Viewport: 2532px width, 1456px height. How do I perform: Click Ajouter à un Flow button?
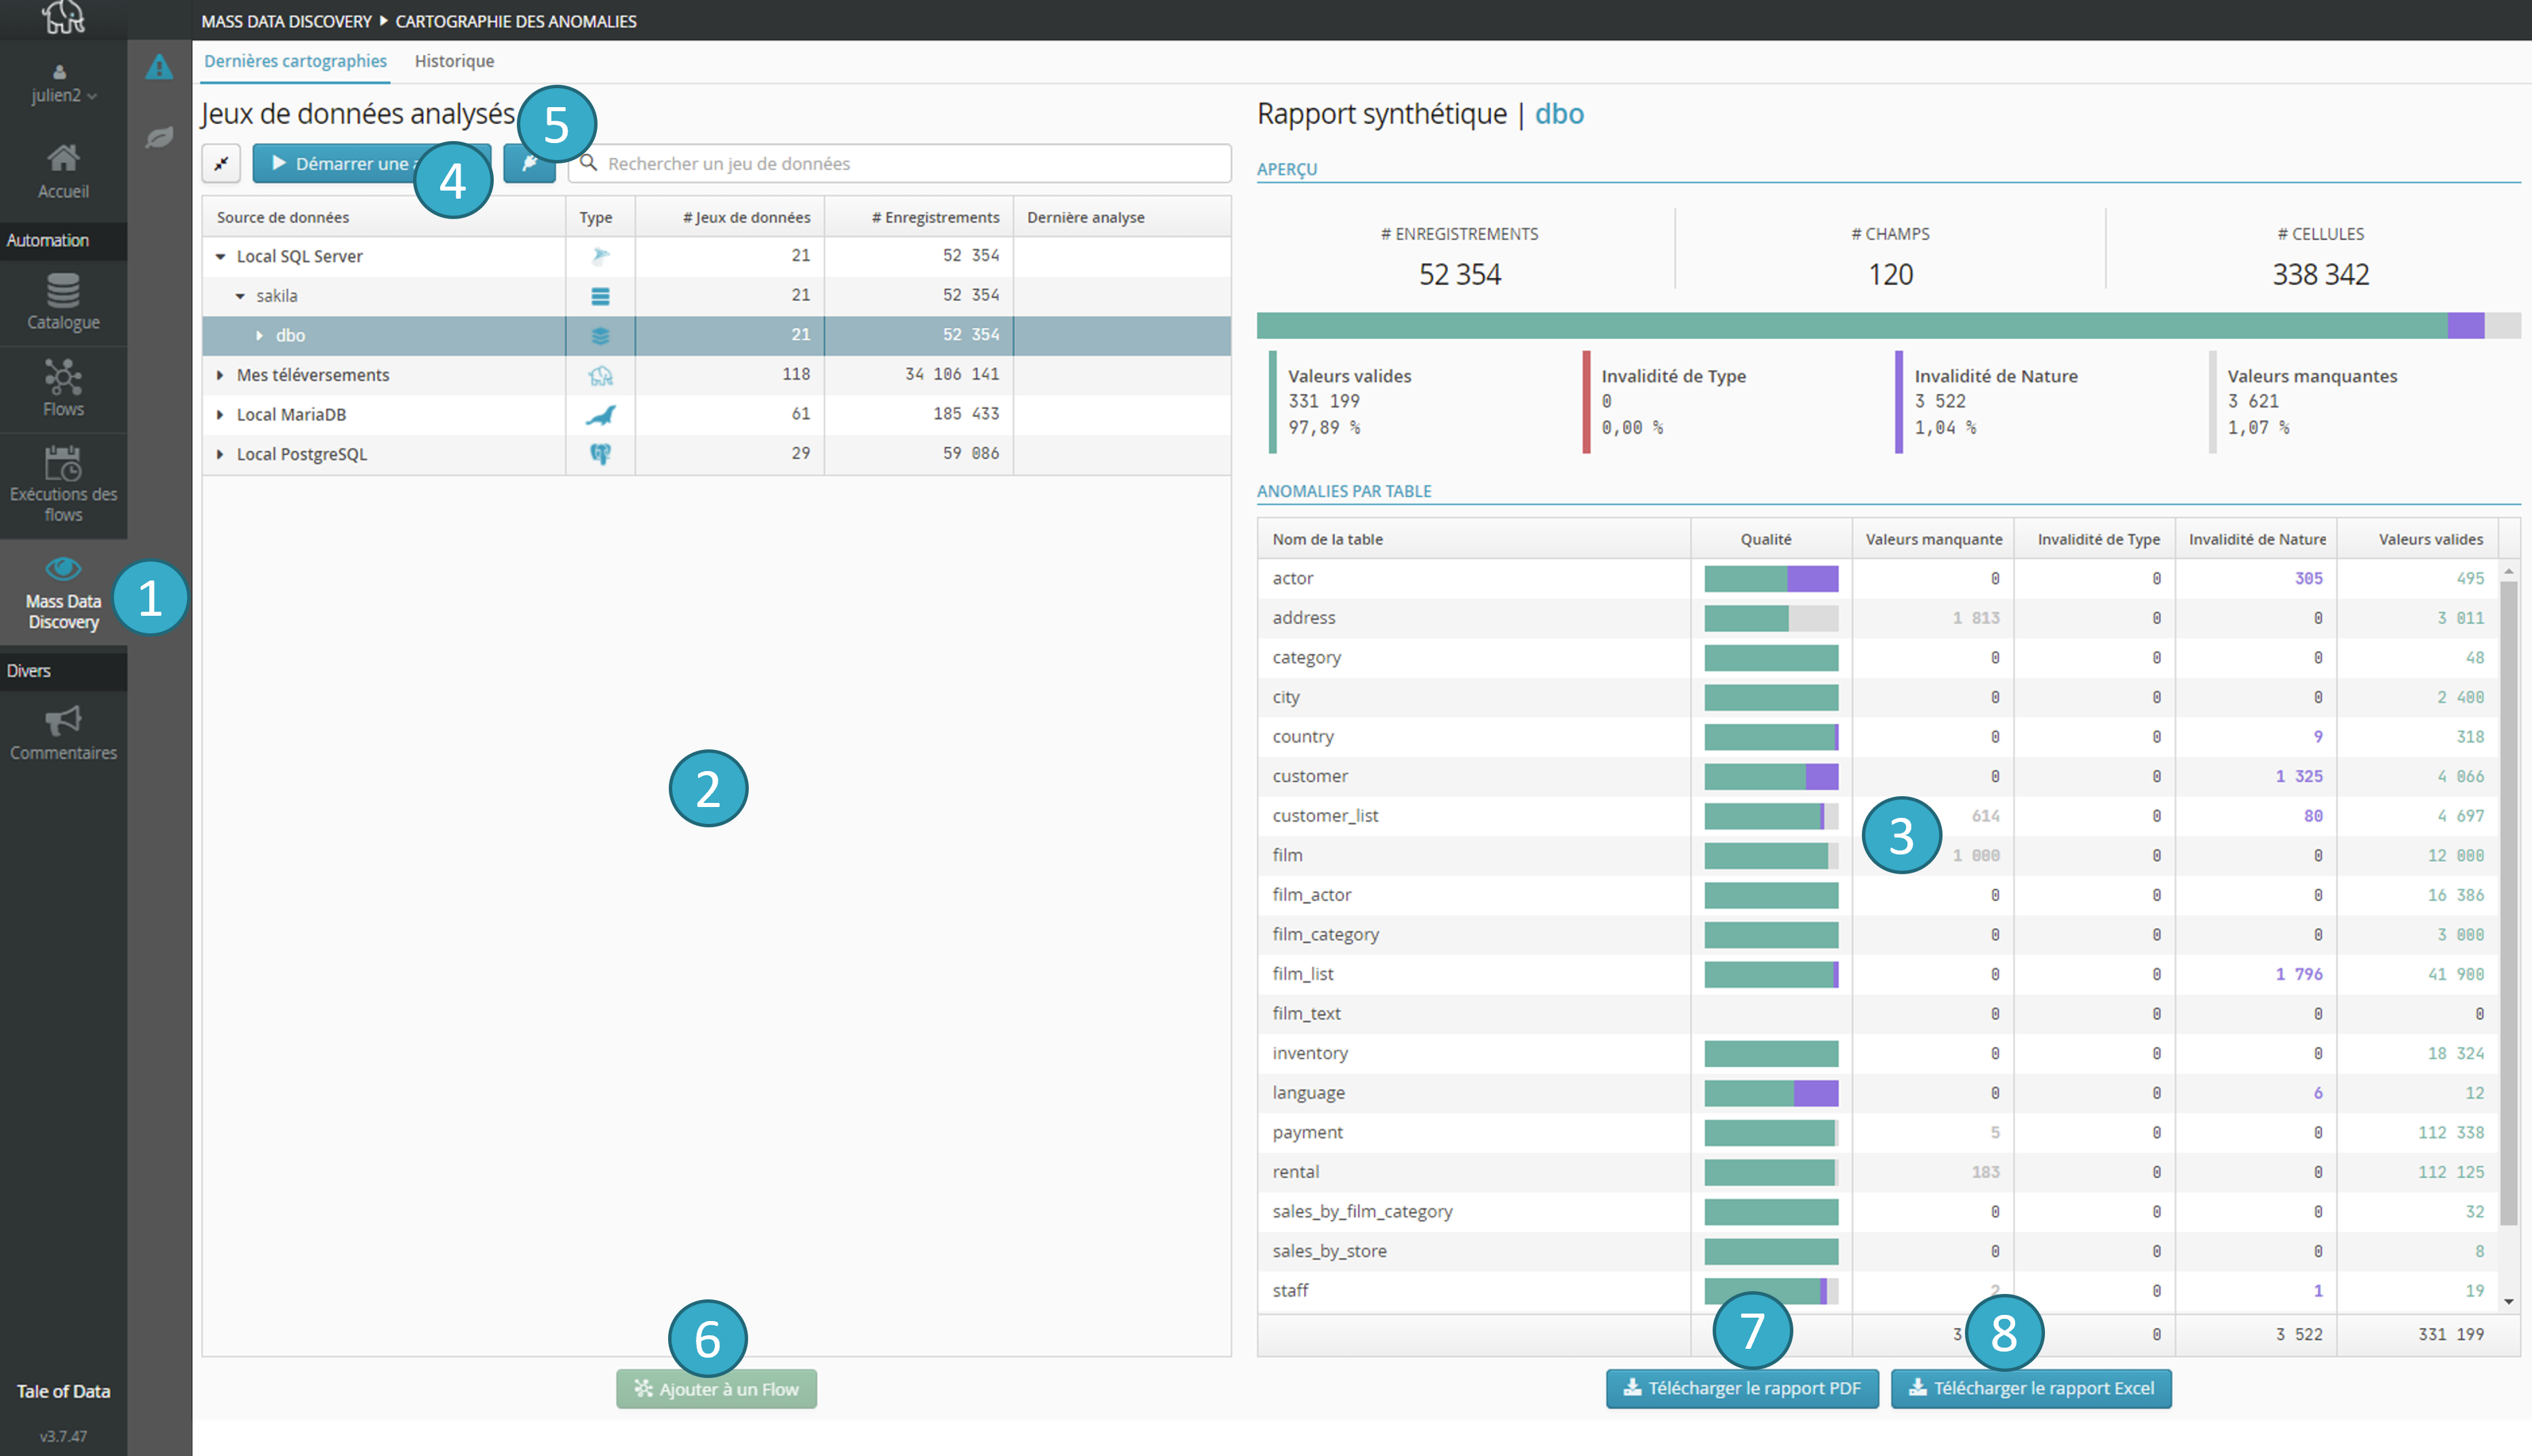coord(716,1388)
